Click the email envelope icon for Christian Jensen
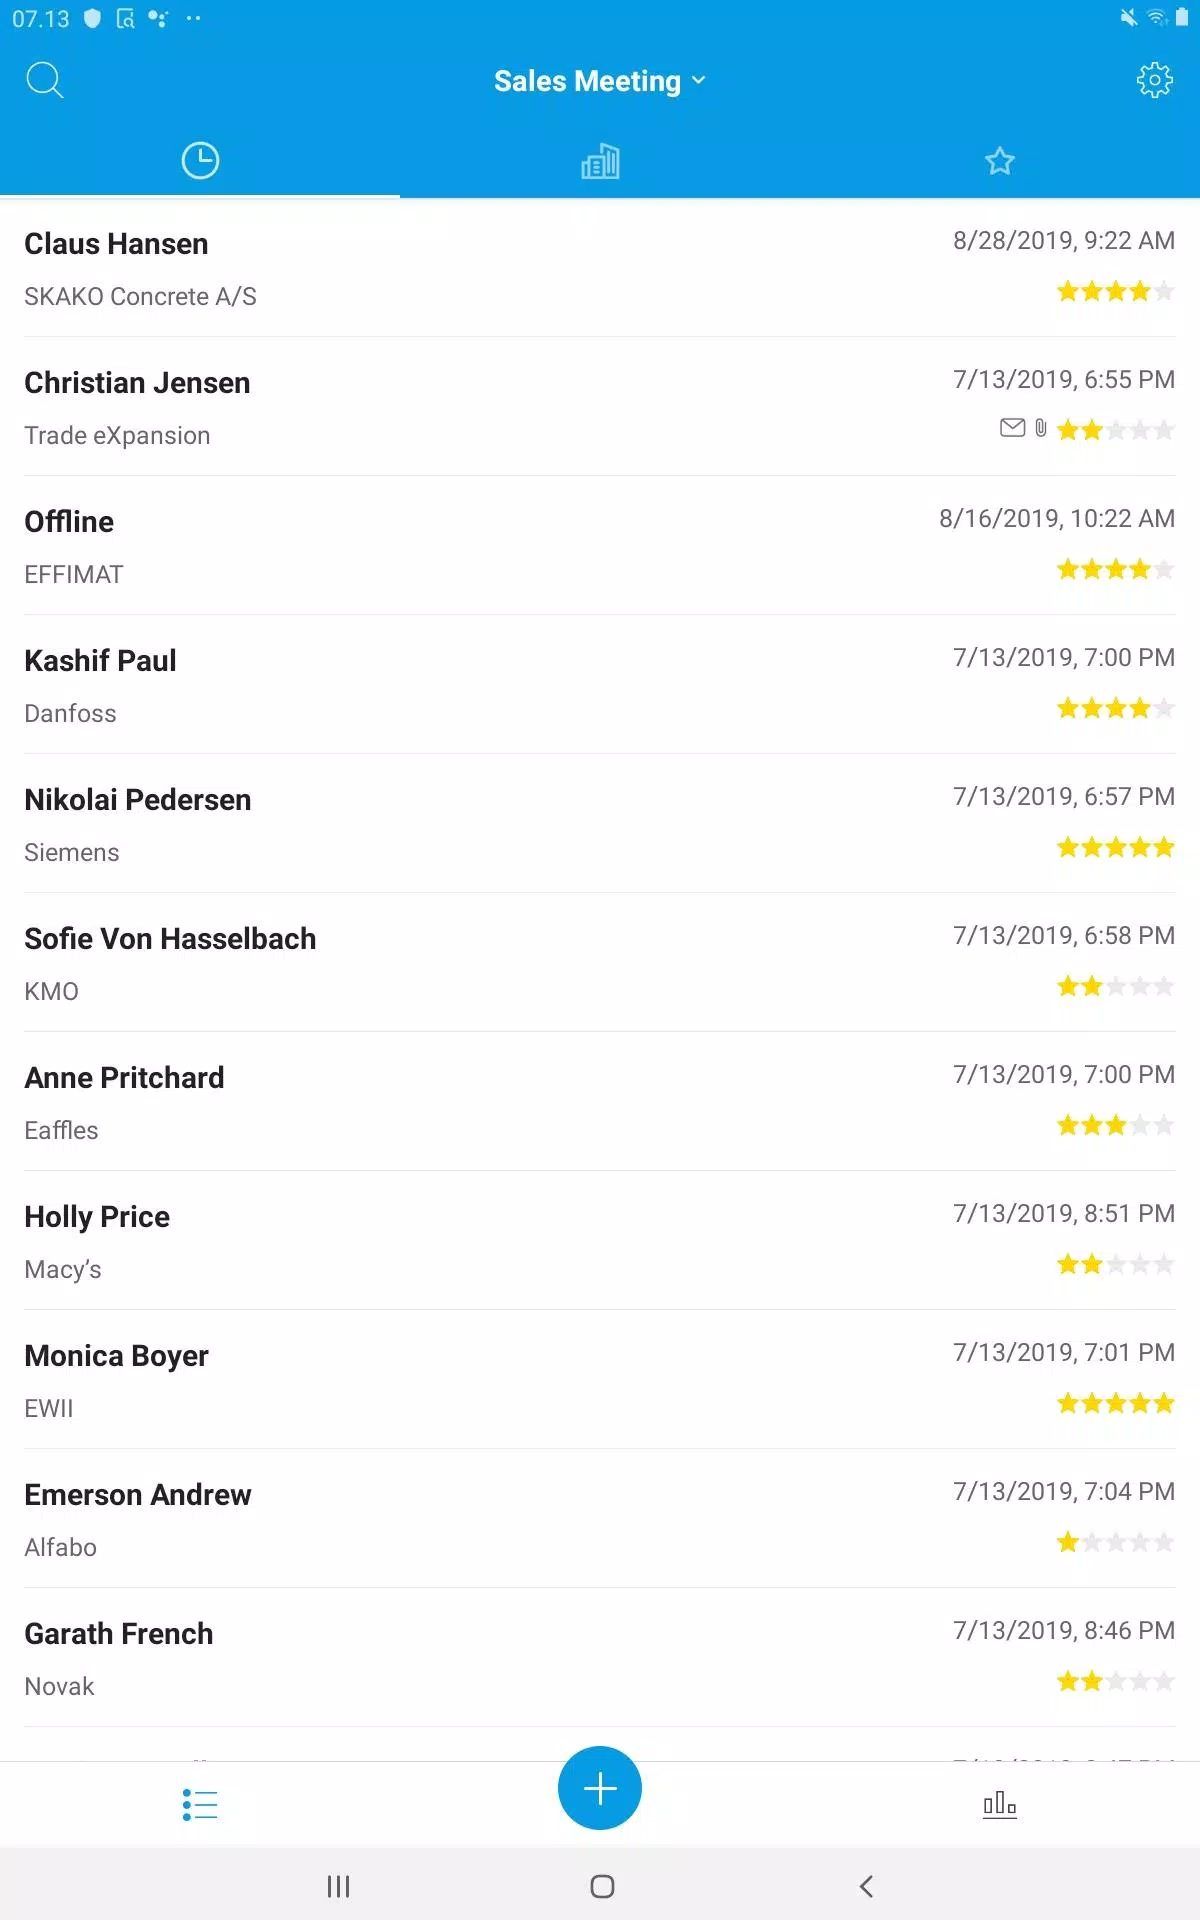Screen dimensions: 1200x1920 point(1012,429)
